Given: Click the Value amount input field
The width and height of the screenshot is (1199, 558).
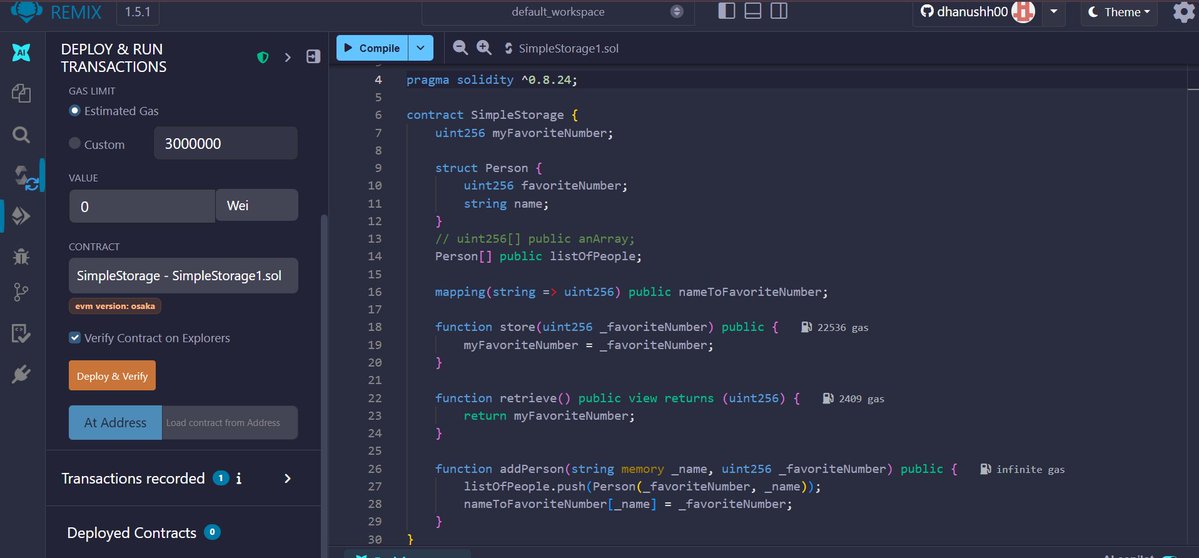Looking at the screenshot, I should [x=142, y=206].
